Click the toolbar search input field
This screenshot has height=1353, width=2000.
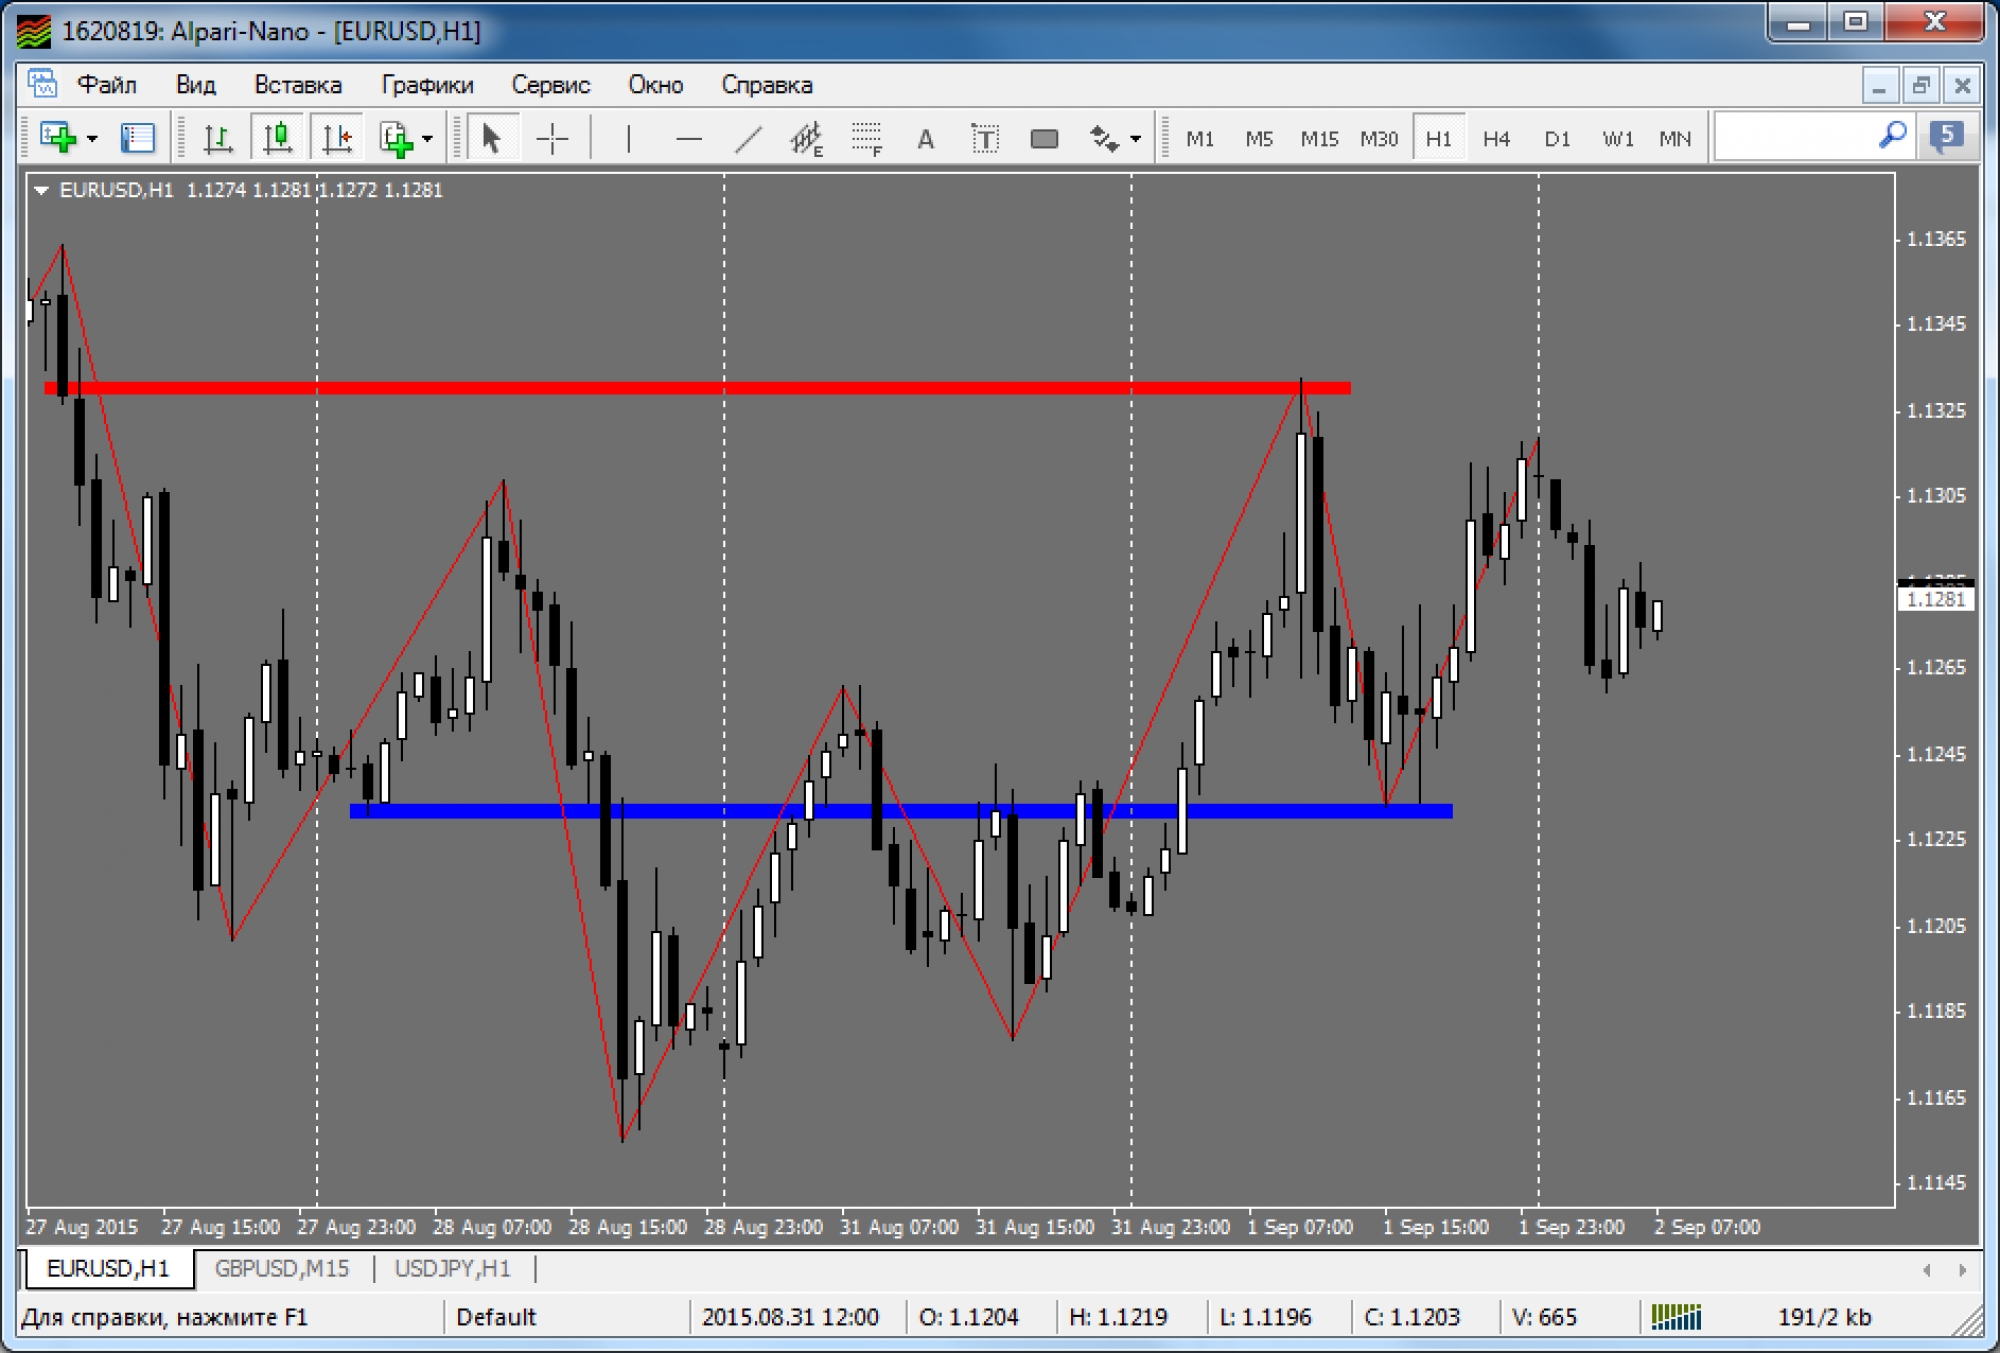click(1795, 137)
